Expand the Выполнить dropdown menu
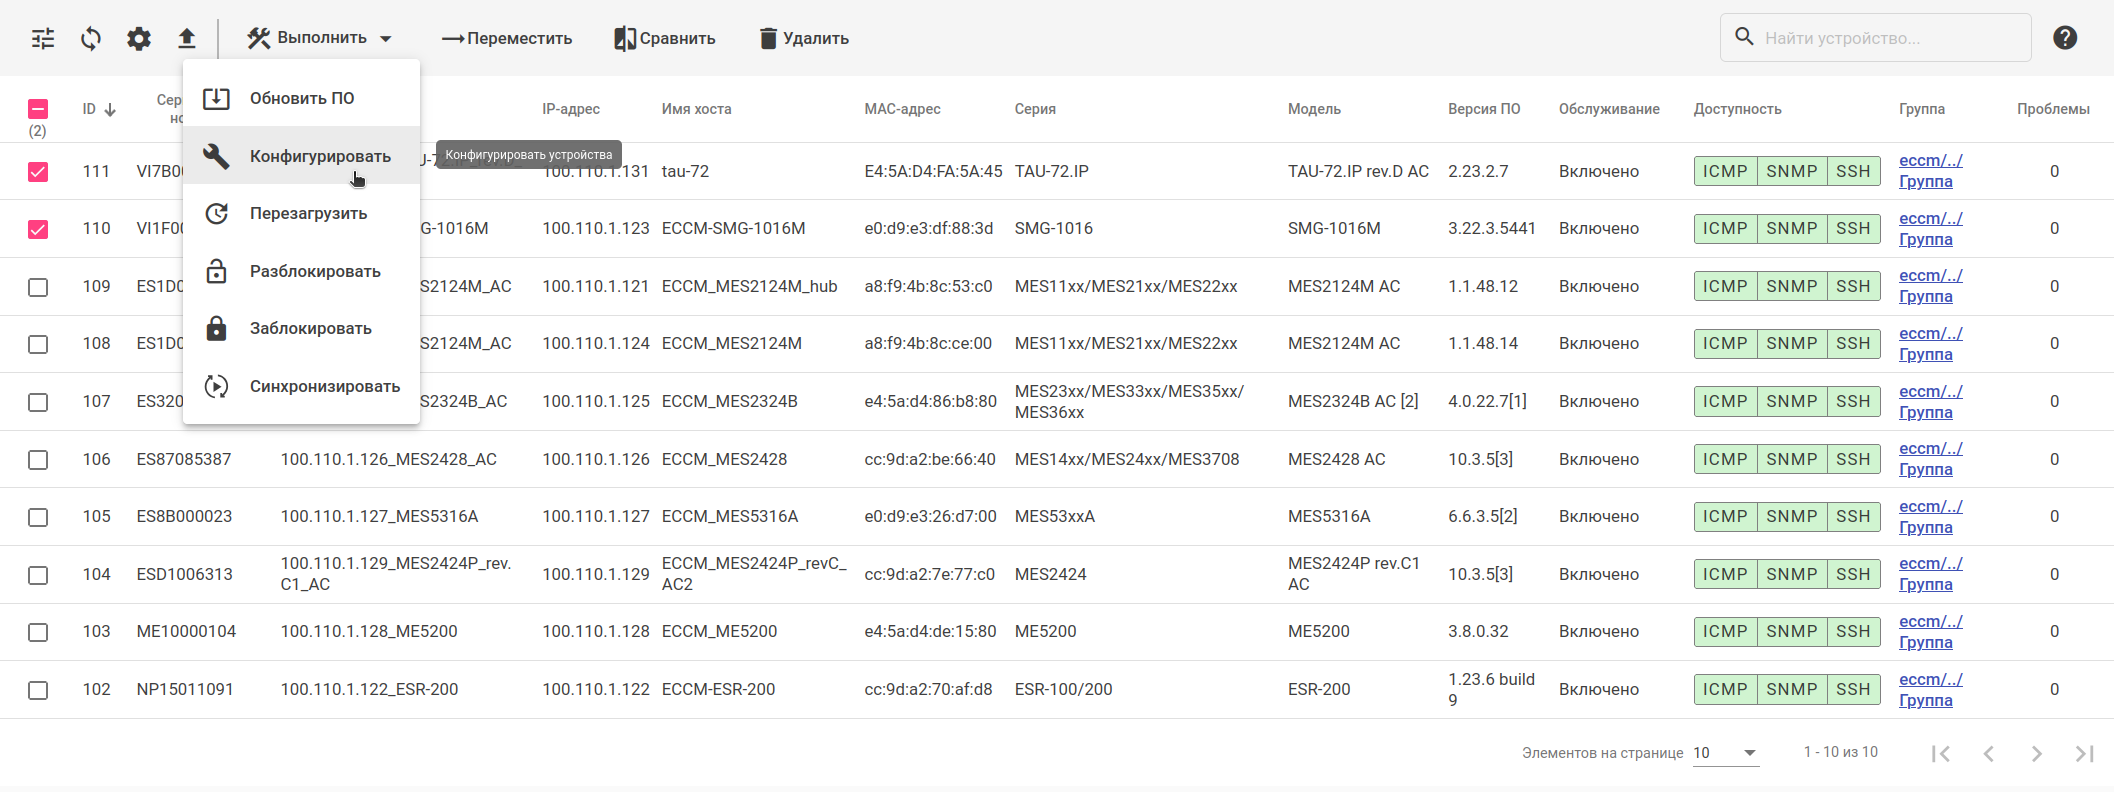 coord(320,39)
